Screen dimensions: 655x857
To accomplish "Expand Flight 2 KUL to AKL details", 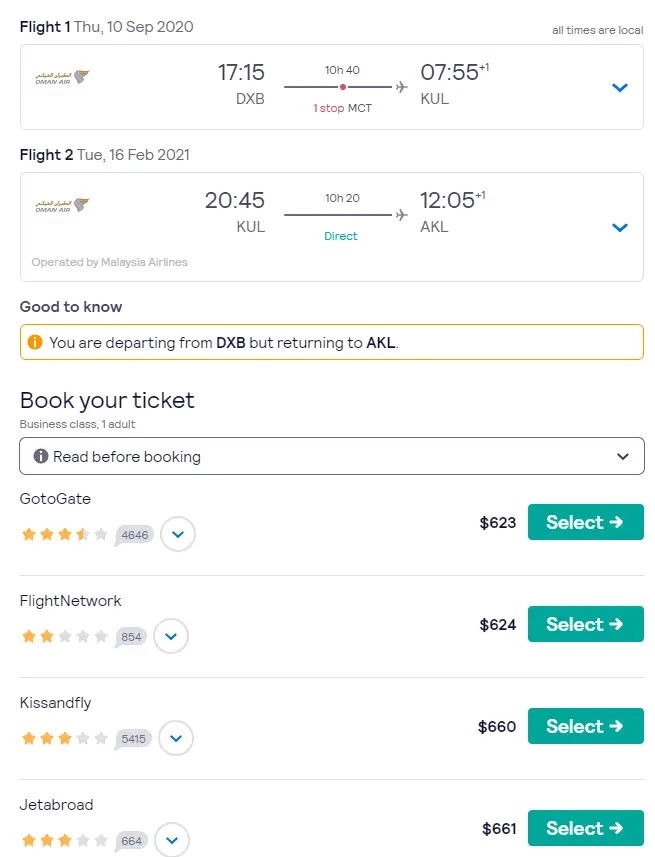I will 619,227.
